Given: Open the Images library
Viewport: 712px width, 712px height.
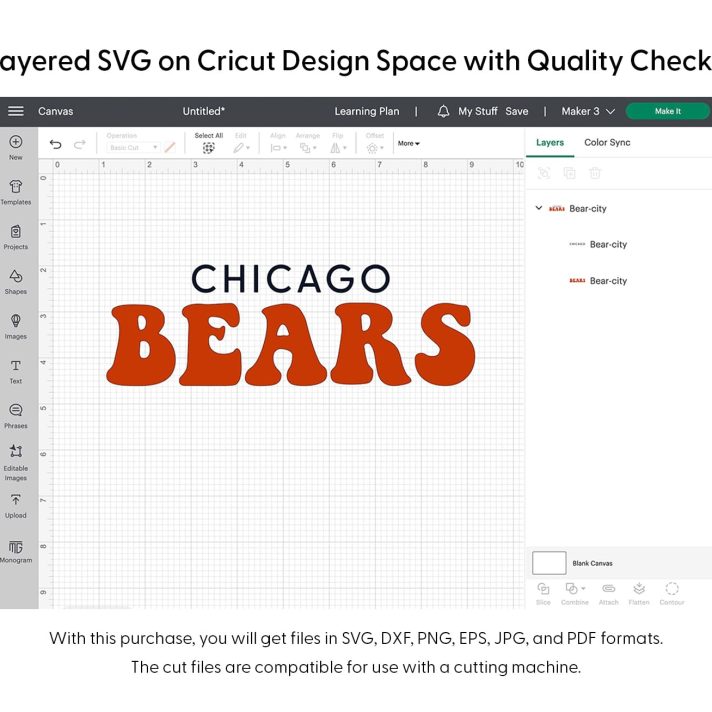Looking at the screenshot, I should pos(16,326).
